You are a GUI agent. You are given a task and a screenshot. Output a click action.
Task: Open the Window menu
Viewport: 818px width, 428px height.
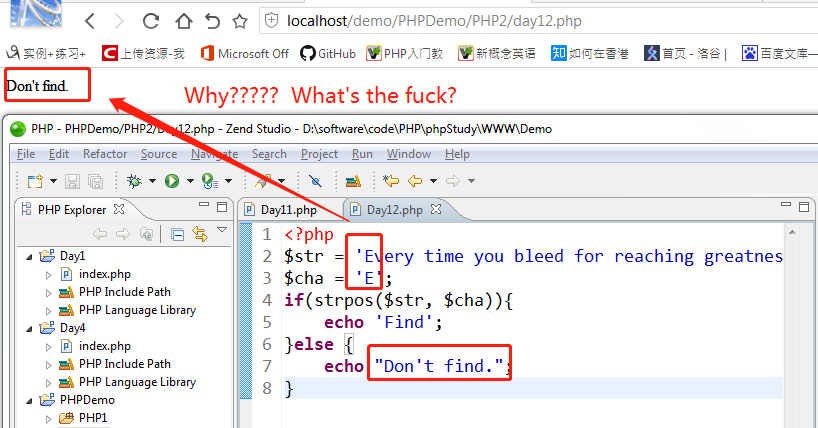(408, 154)
